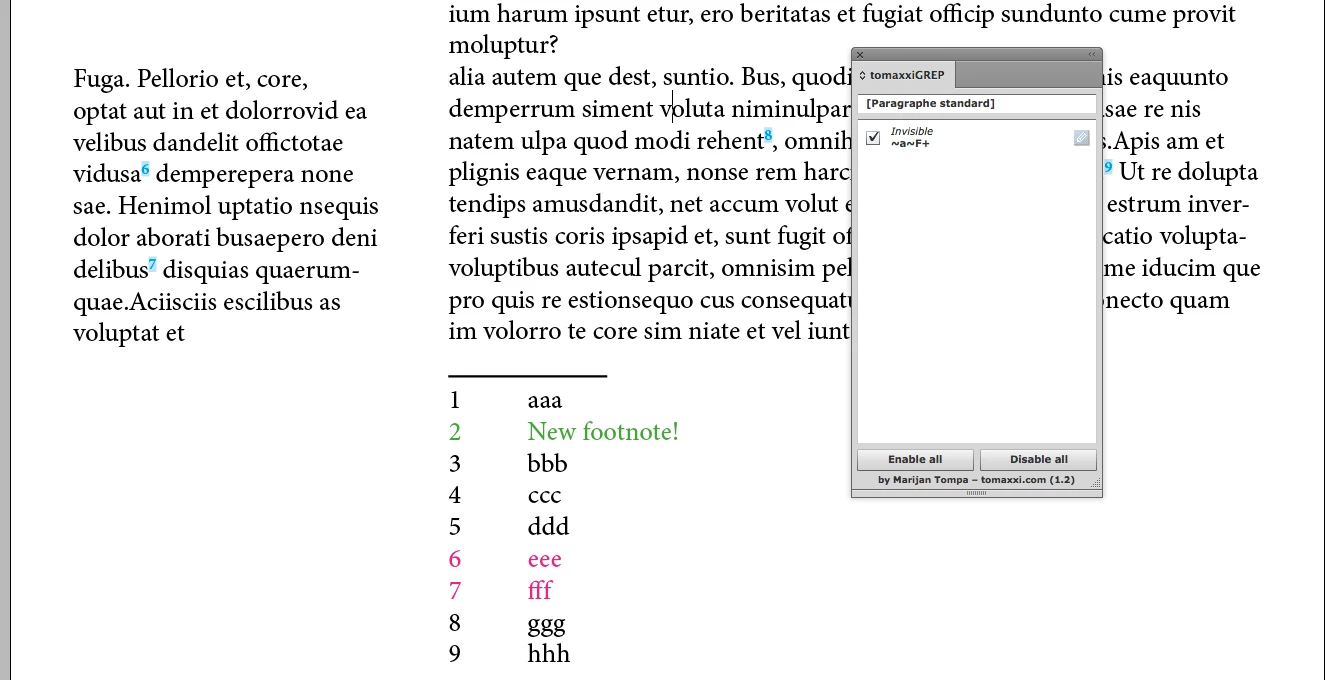
Task: Select the tomaxxiGREP panel tab
Action: click(905, 76)
